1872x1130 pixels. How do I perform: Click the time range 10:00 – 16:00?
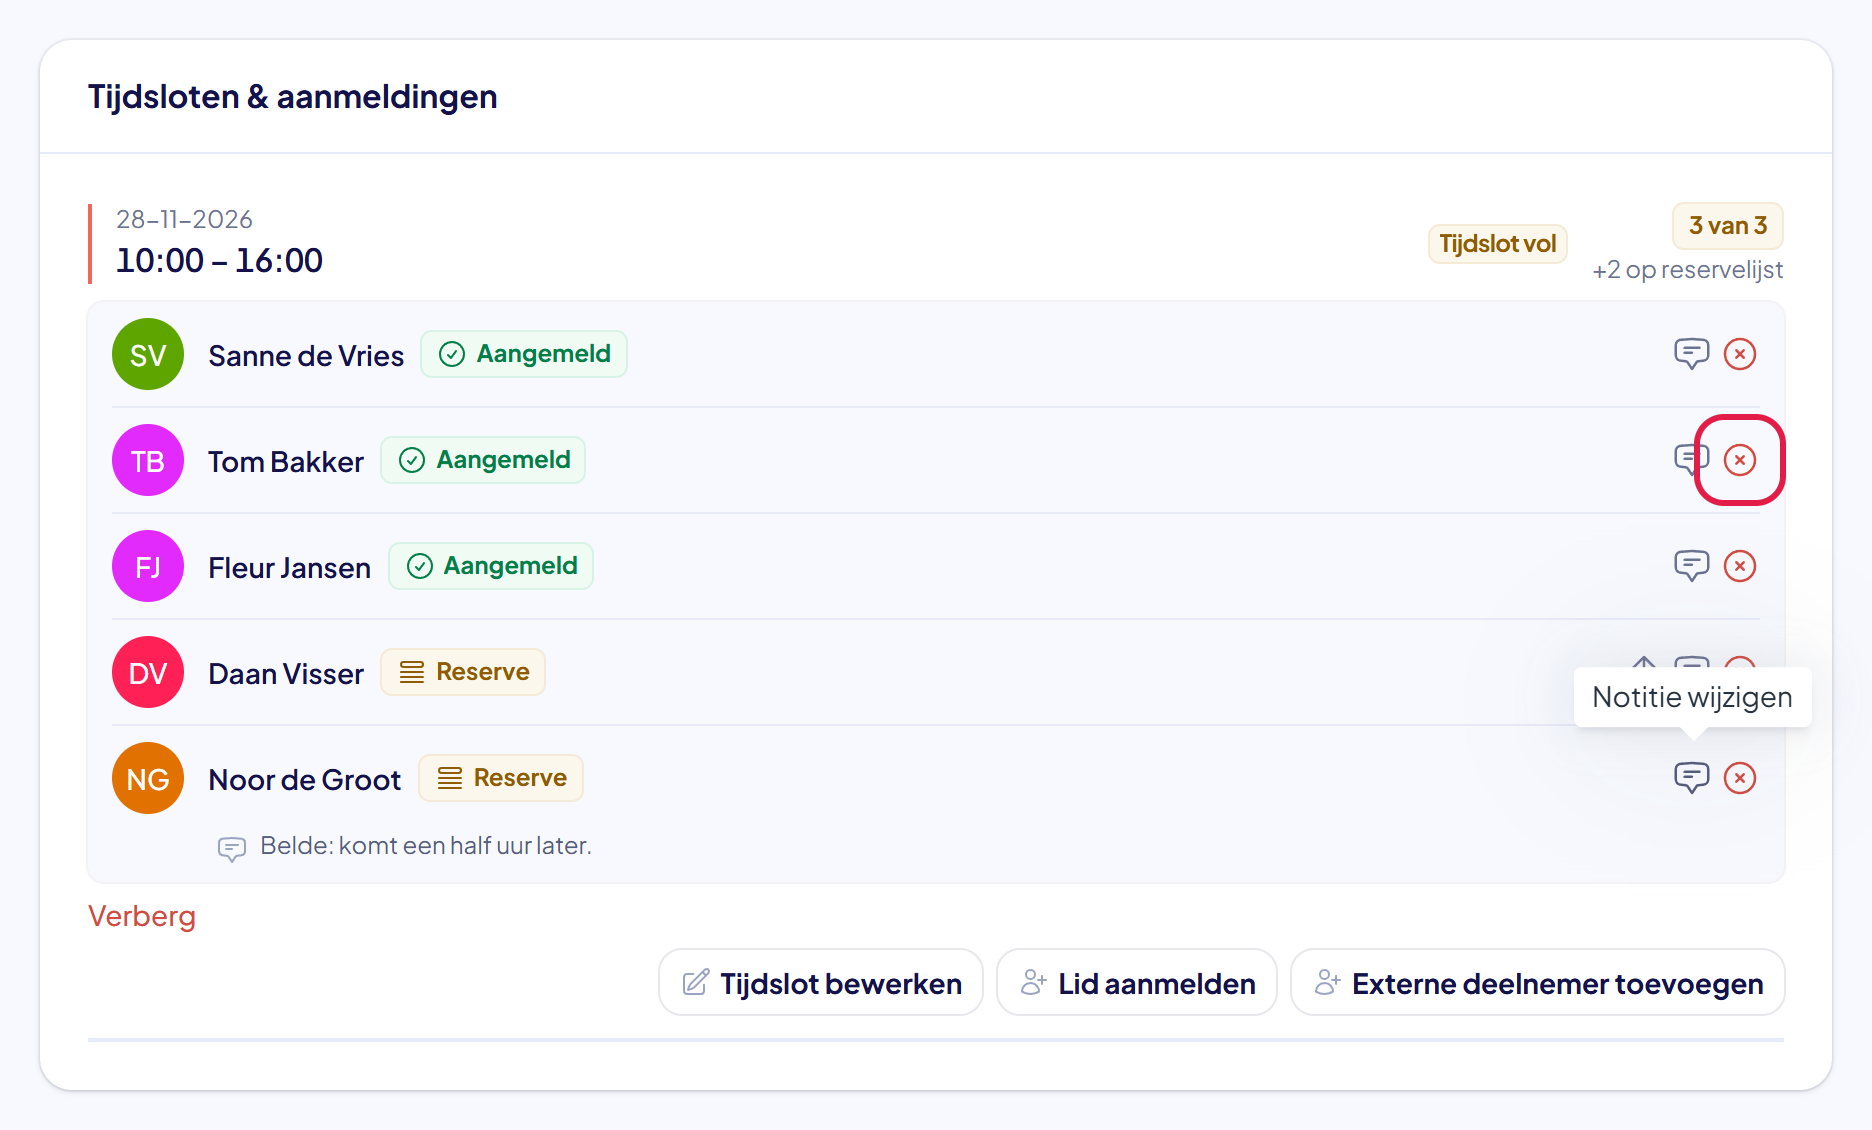point(219,261)
